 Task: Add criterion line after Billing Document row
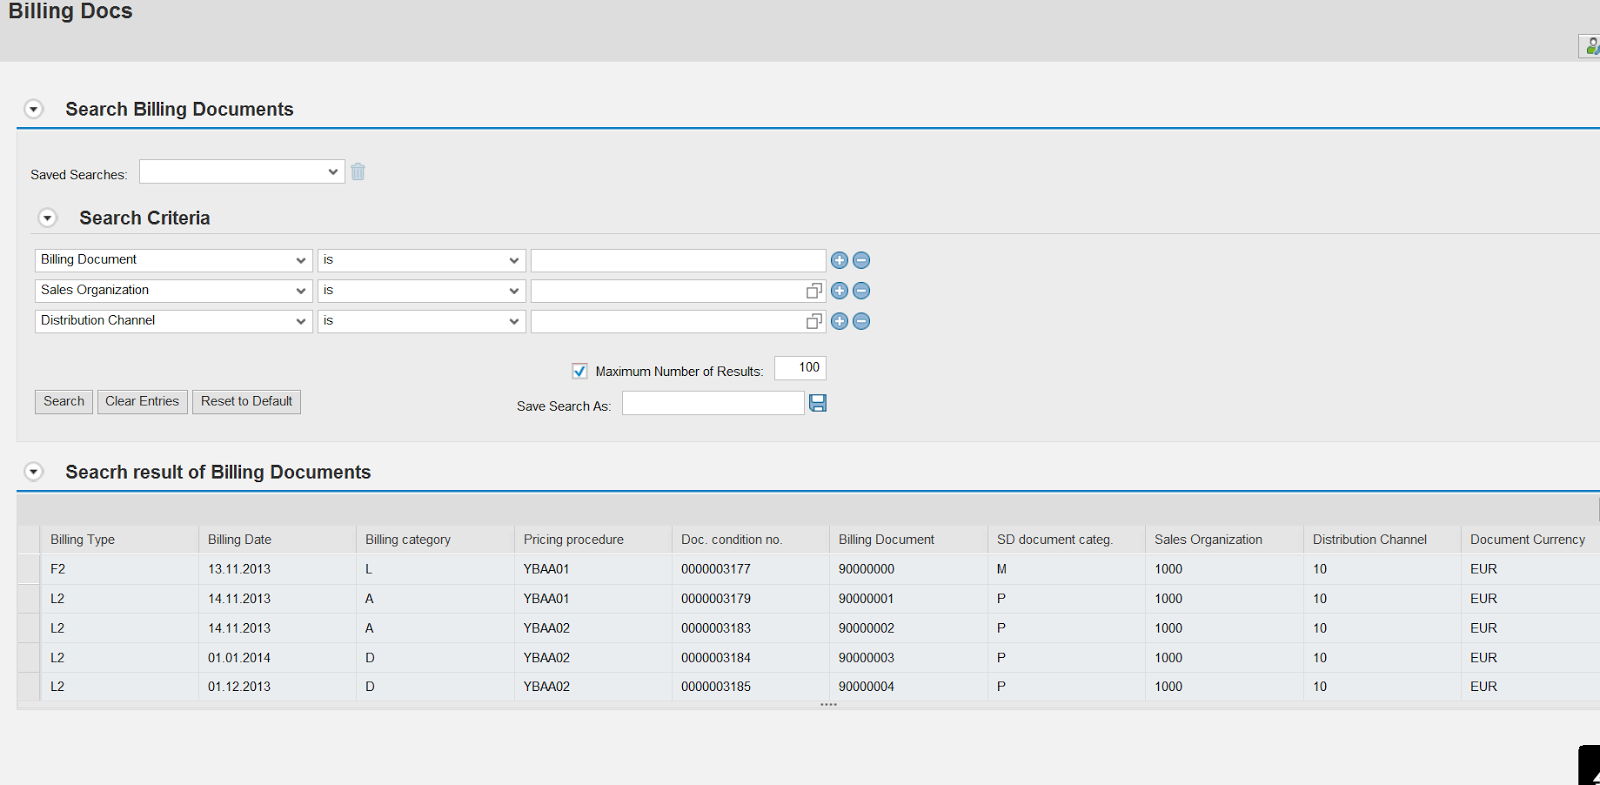coord(839,260)
